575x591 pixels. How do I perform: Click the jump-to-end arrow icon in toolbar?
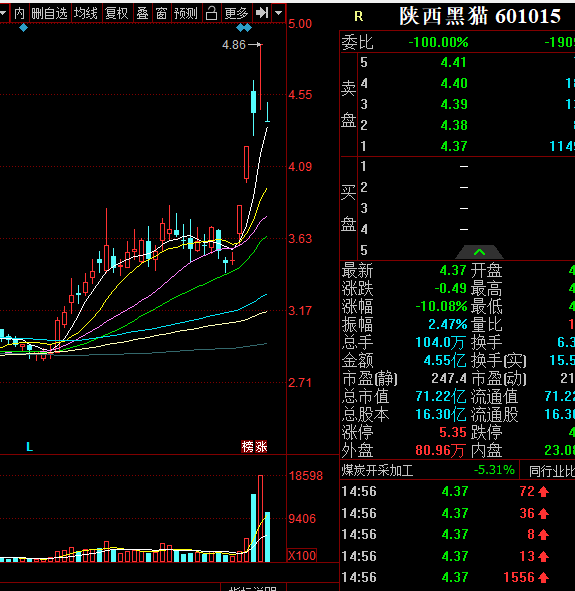(x=262, y=14)
